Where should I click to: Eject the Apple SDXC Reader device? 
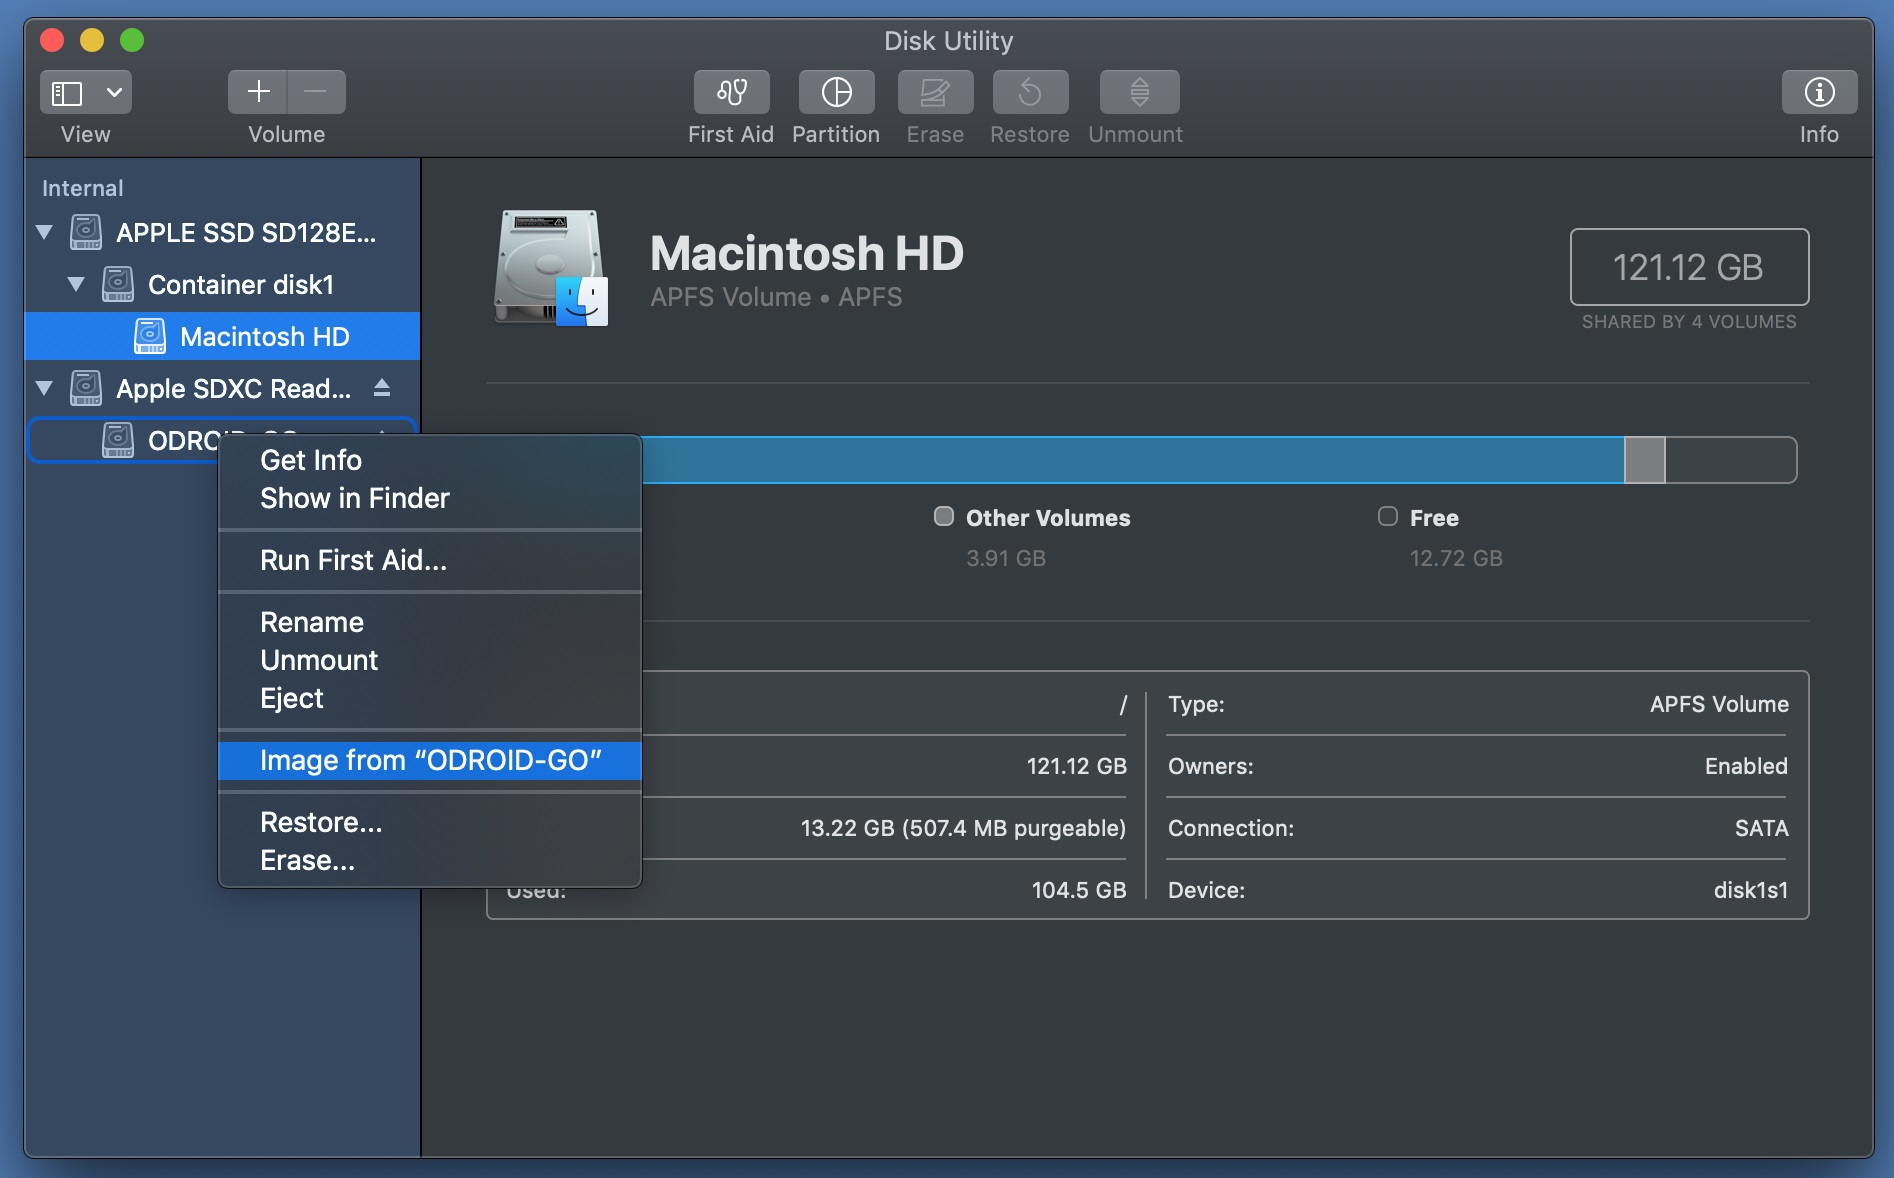point(382,388)
